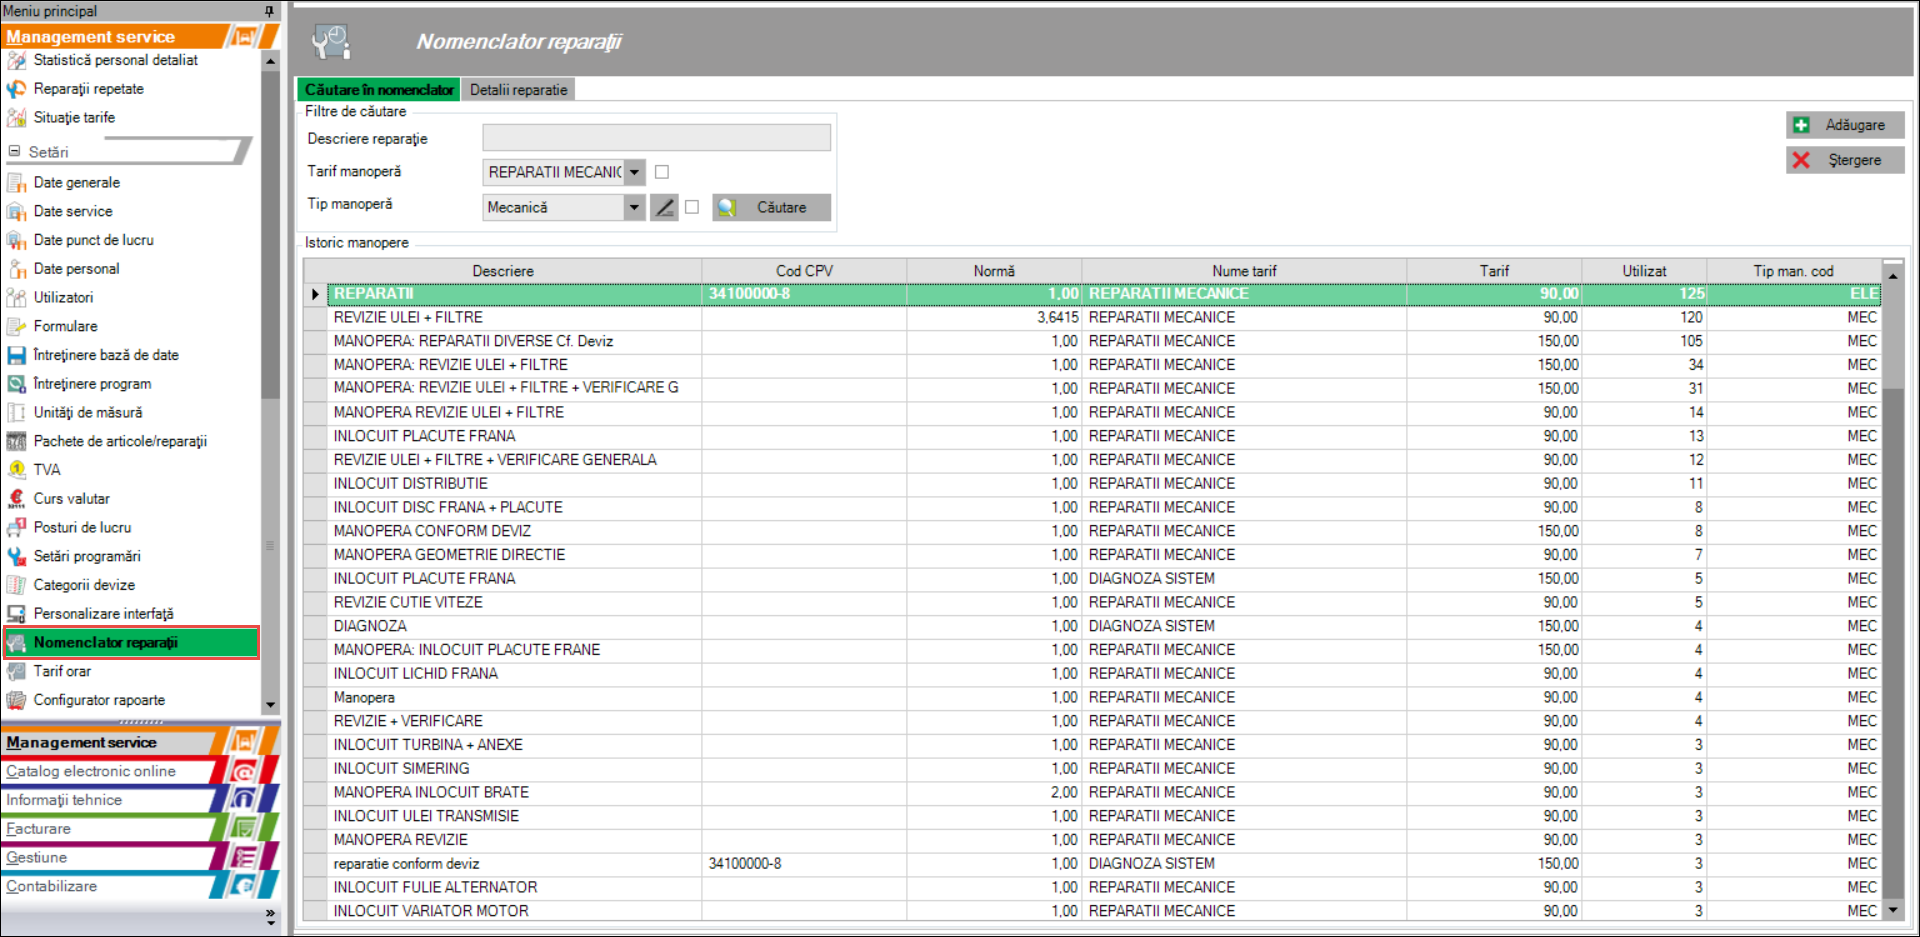1920x937 pixels.
Task: Expand more menu panels chevron at bottom
Action: point(270,917)
